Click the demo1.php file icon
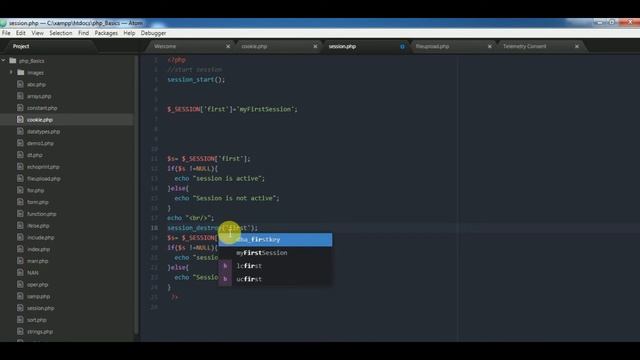Viewport: 640px width, 360px height. (x=20, y=143)
